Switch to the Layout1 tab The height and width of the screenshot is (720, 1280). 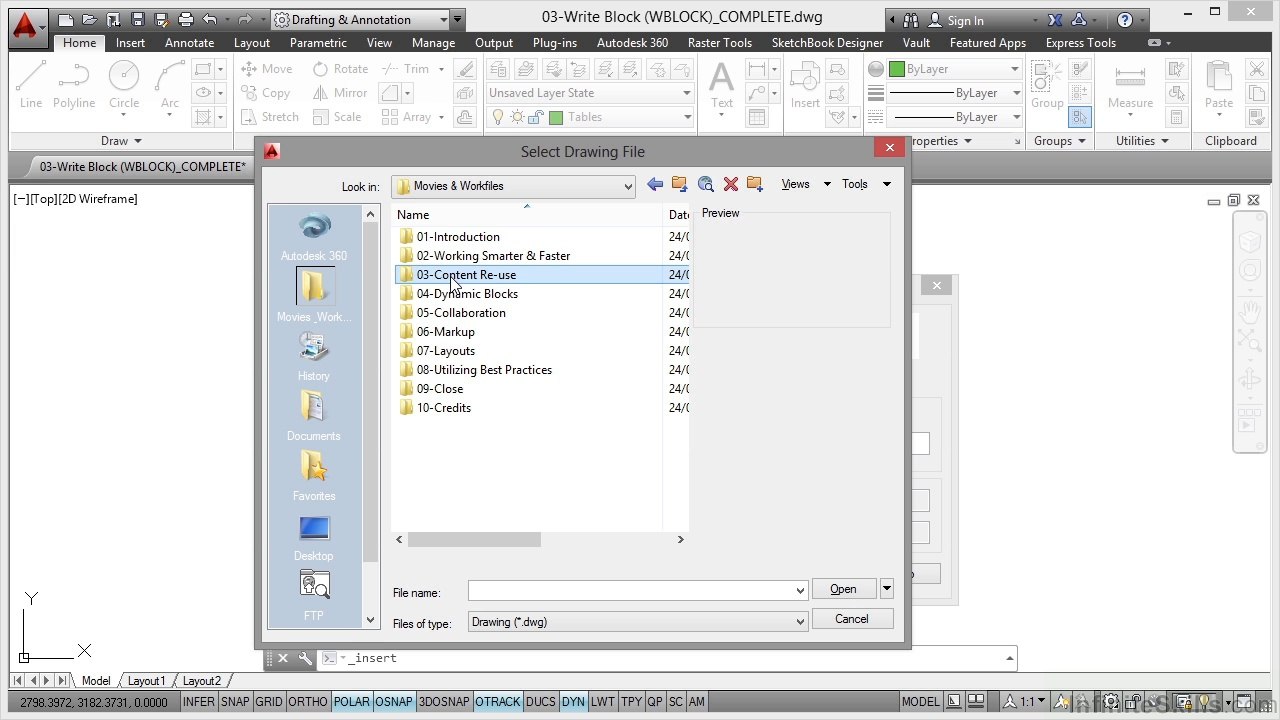[146, 681]
